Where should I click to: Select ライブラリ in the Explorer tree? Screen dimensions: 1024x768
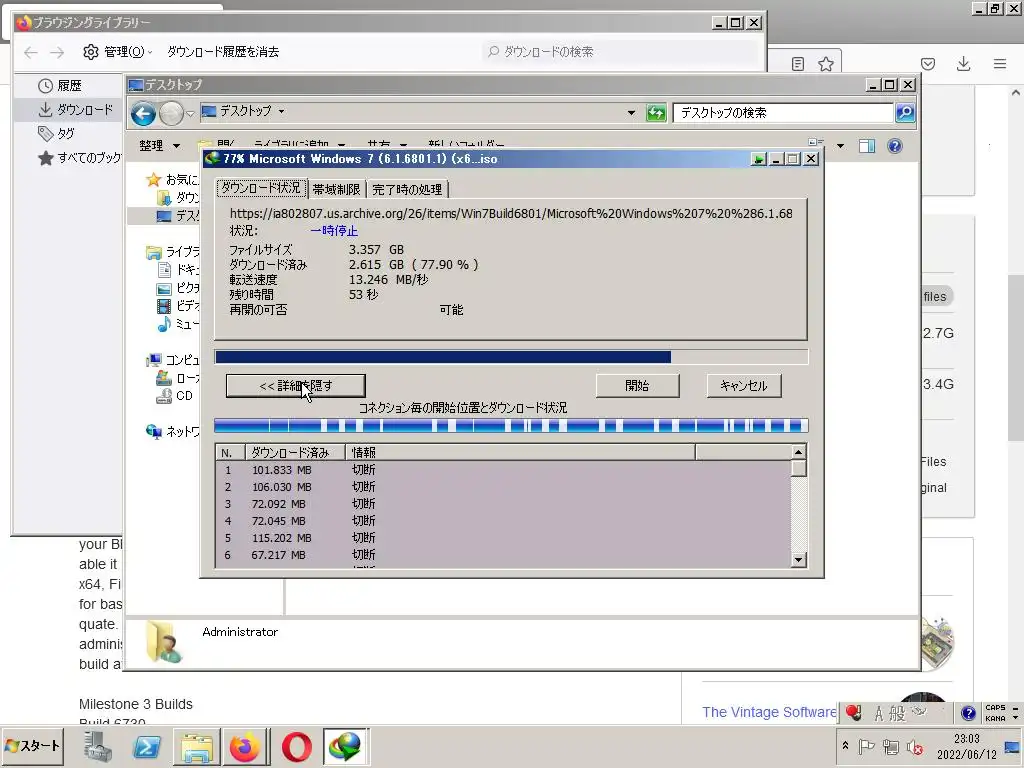point(174,251)
